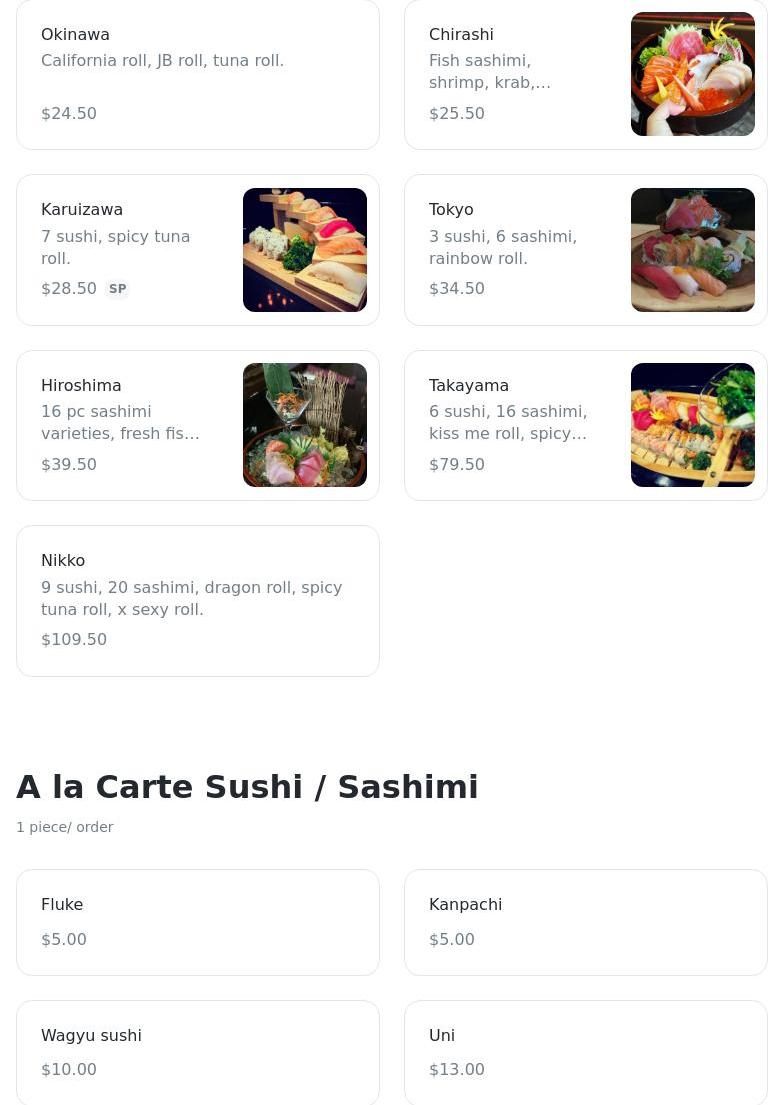Select the Chirashi menu item title
Screen dimensions: 784x1105
tap(461, 35)
